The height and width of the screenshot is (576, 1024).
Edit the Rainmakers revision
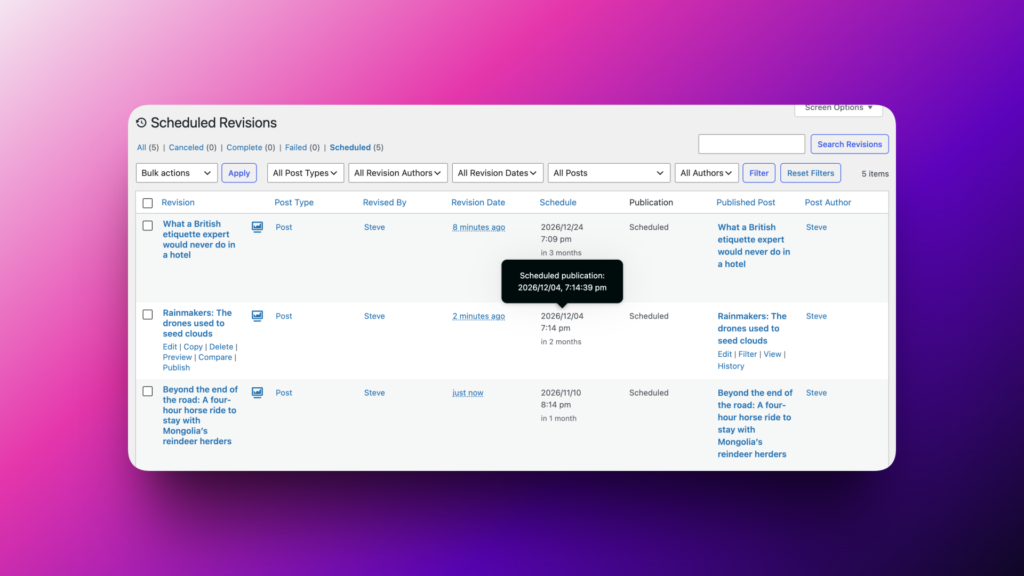tap(170, 347)
